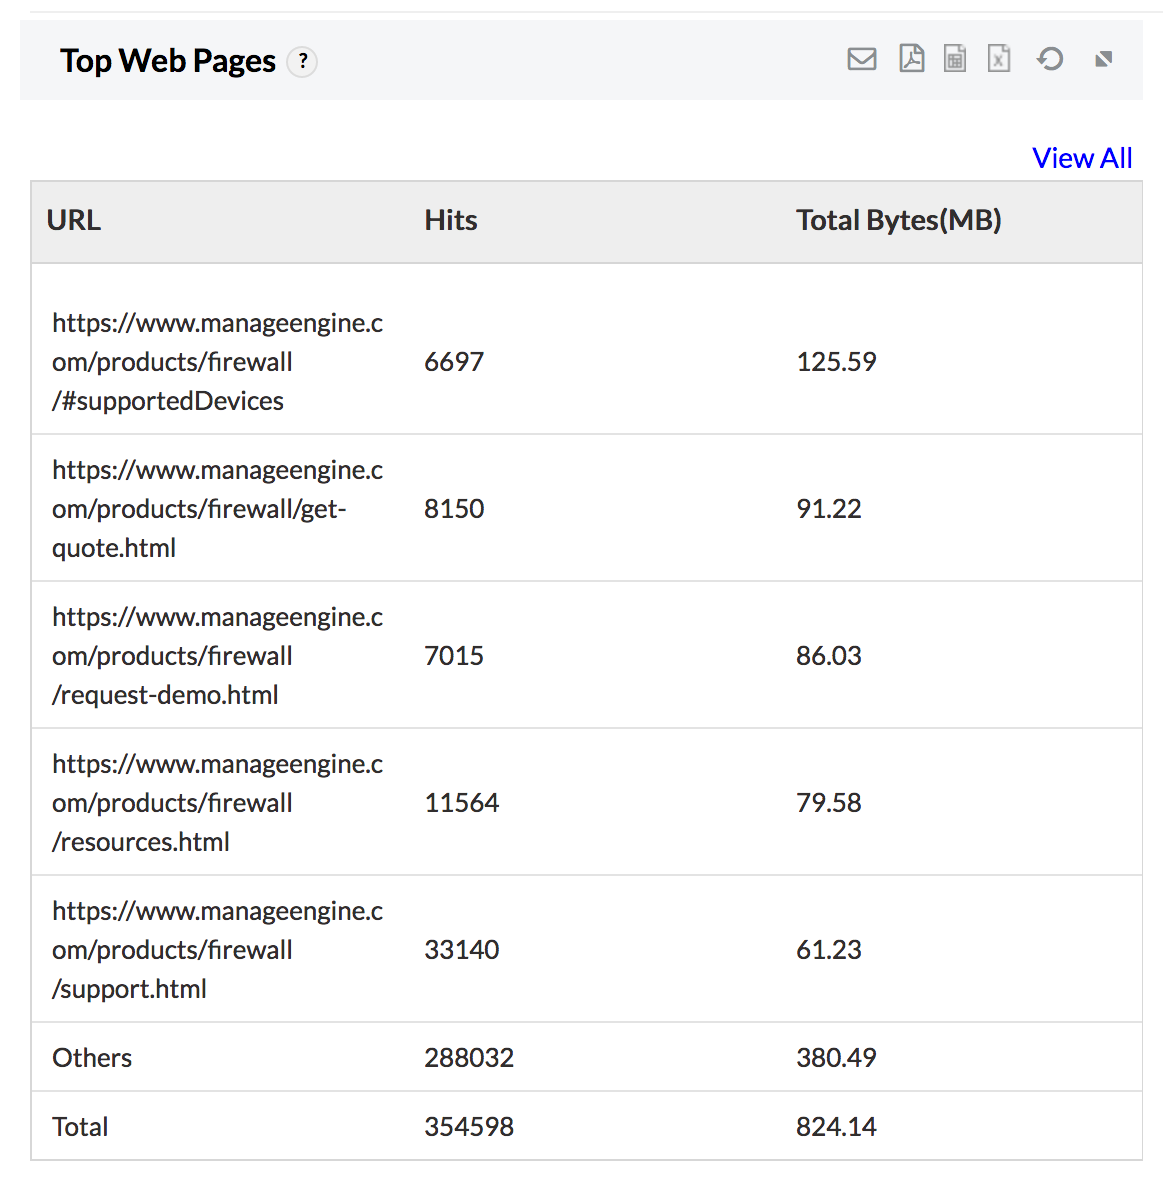Open the View All page
1163x1192 pixels.
(1082, 157)
